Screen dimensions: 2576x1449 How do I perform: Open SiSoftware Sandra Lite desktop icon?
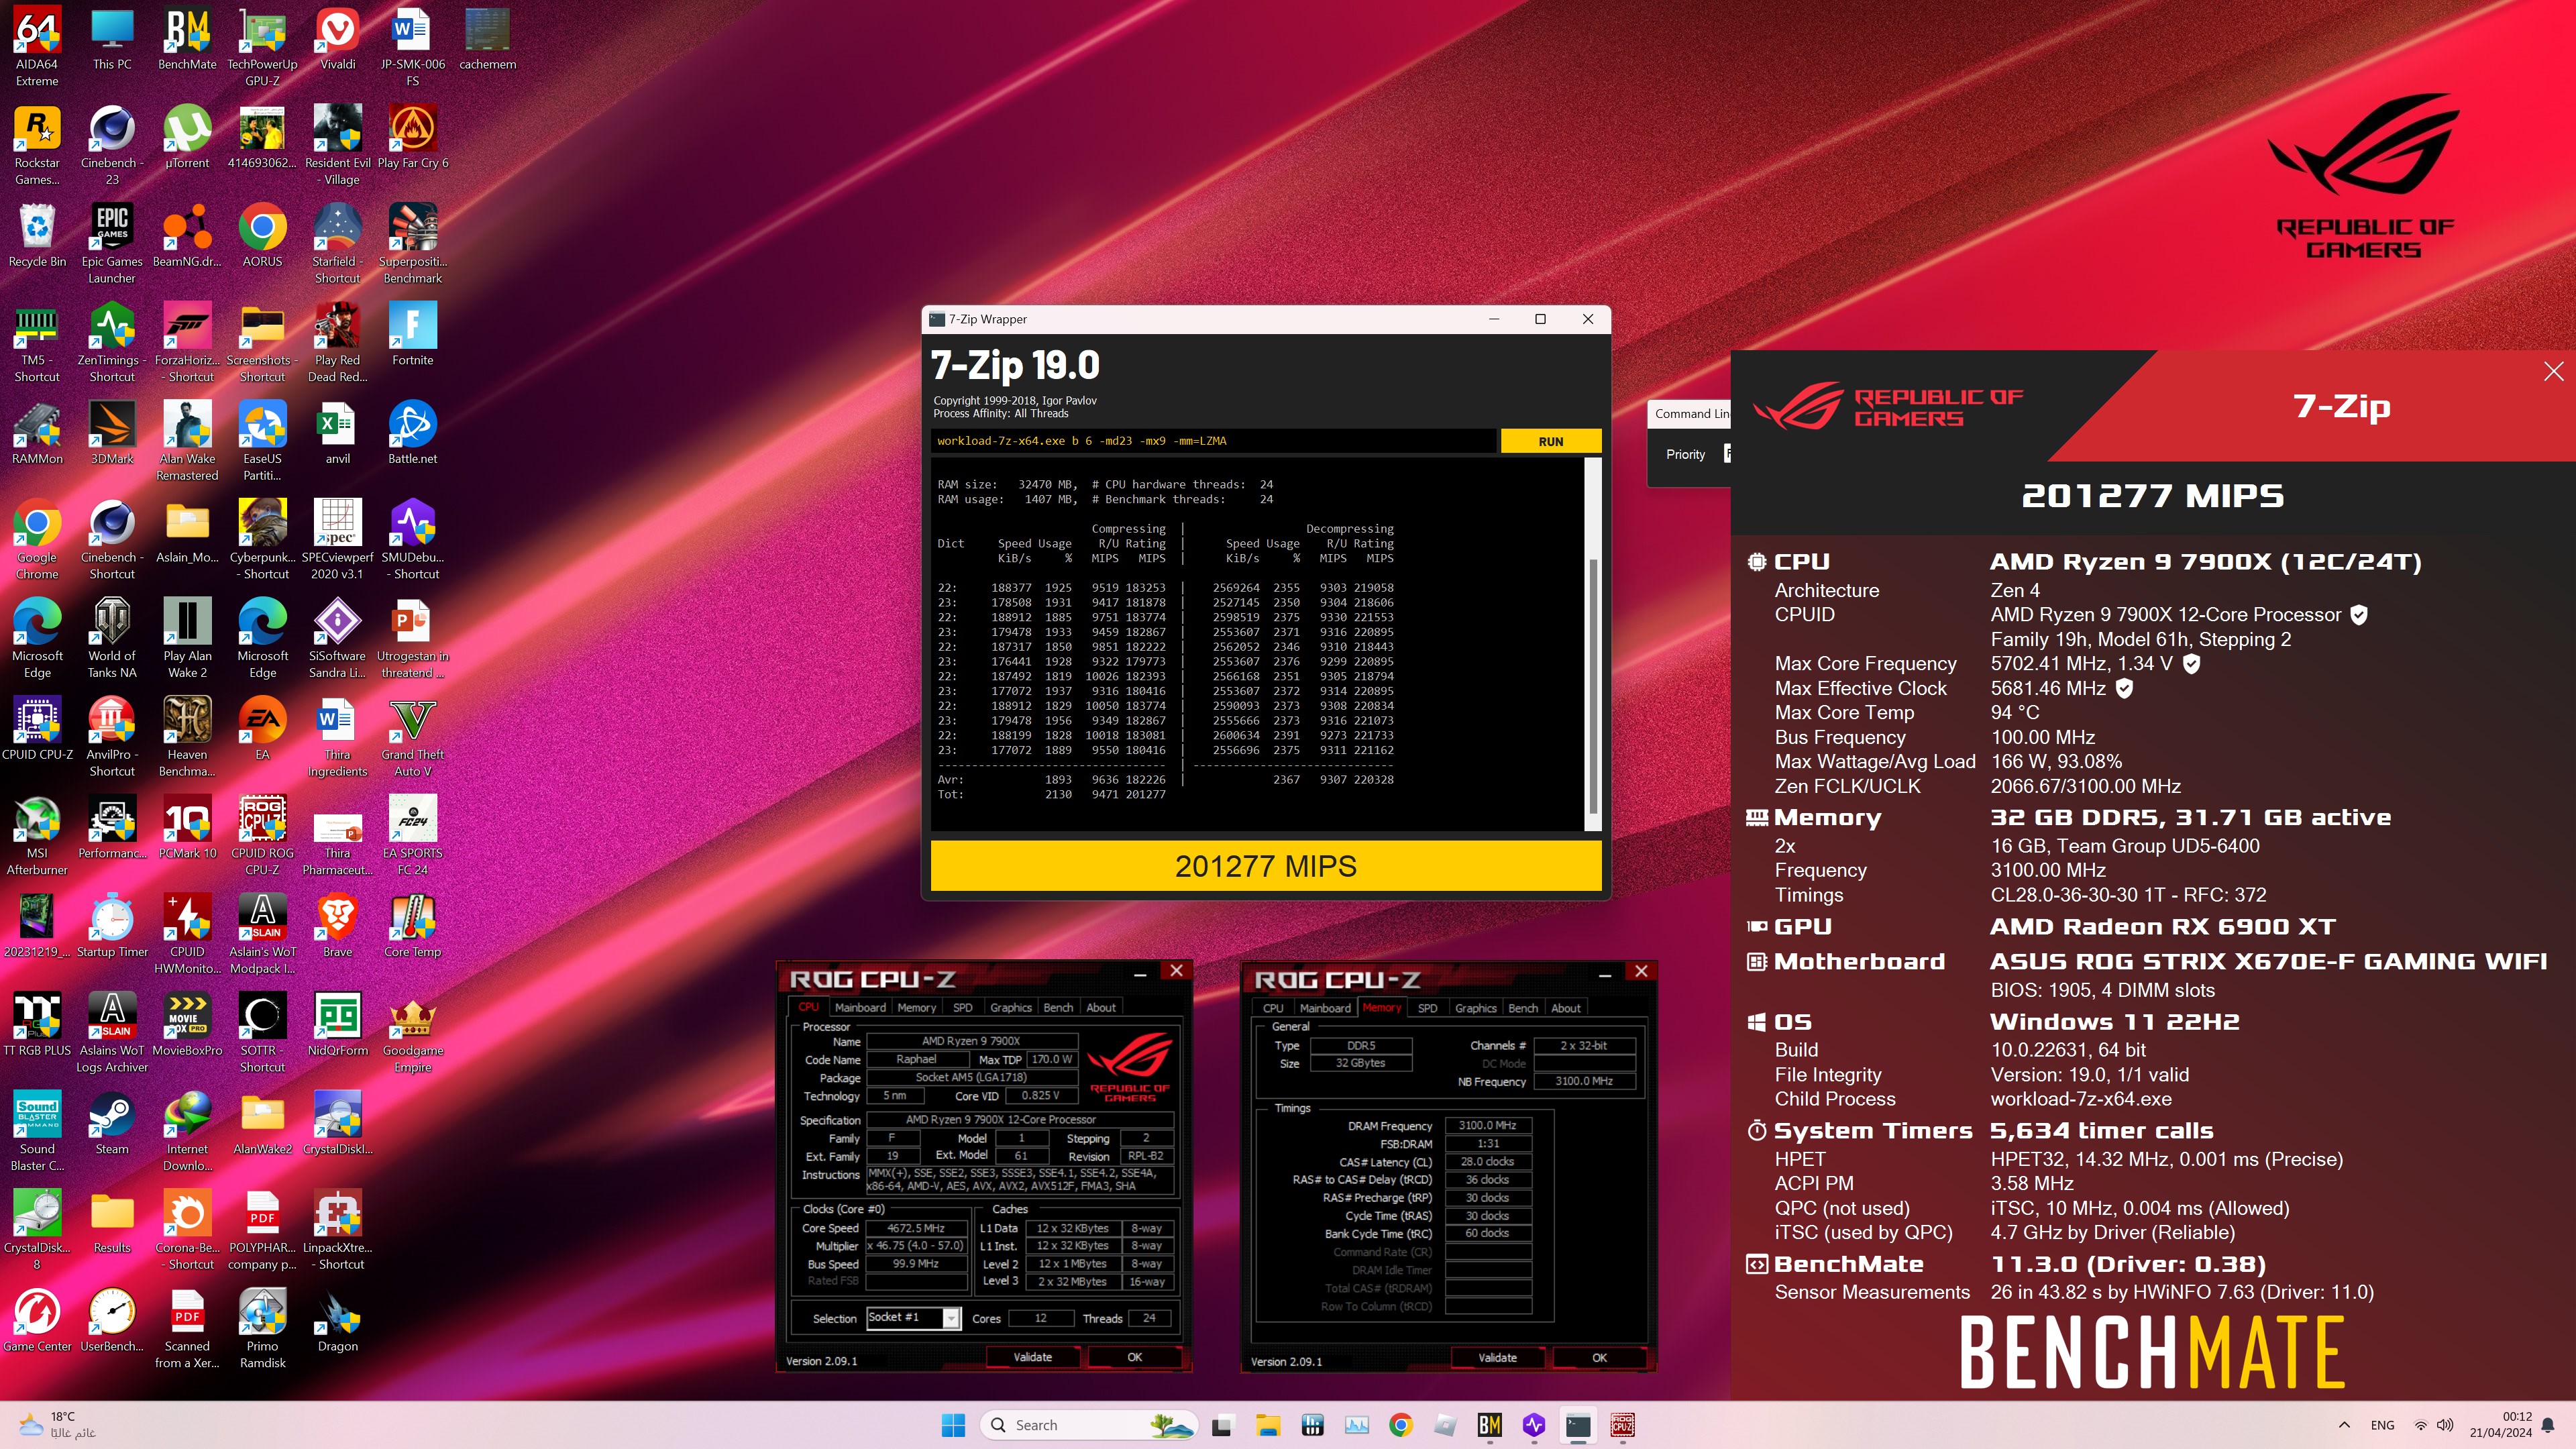point(337,638)
